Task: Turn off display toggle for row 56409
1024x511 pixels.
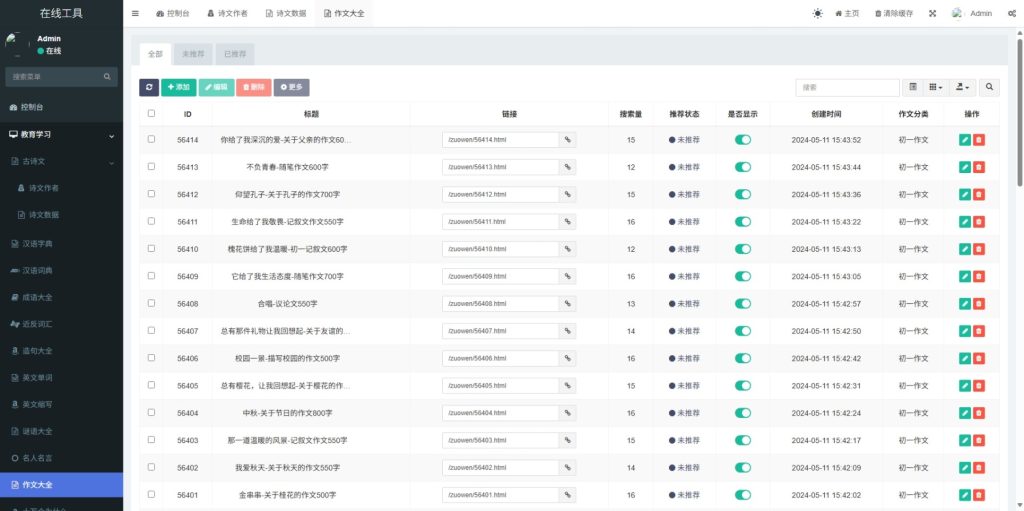Action: coord(743,276)
